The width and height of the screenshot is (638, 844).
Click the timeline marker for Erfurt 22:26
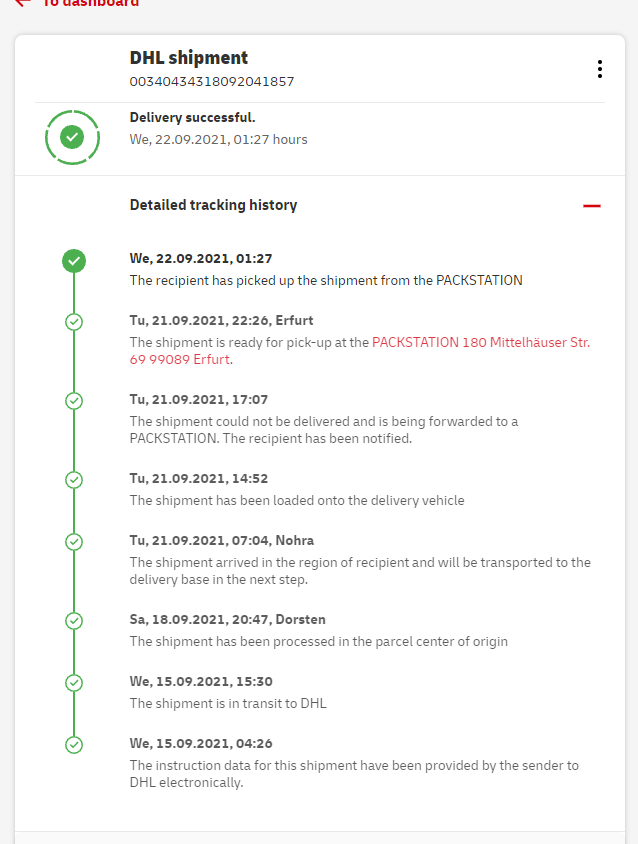click(x=74, y=322)
